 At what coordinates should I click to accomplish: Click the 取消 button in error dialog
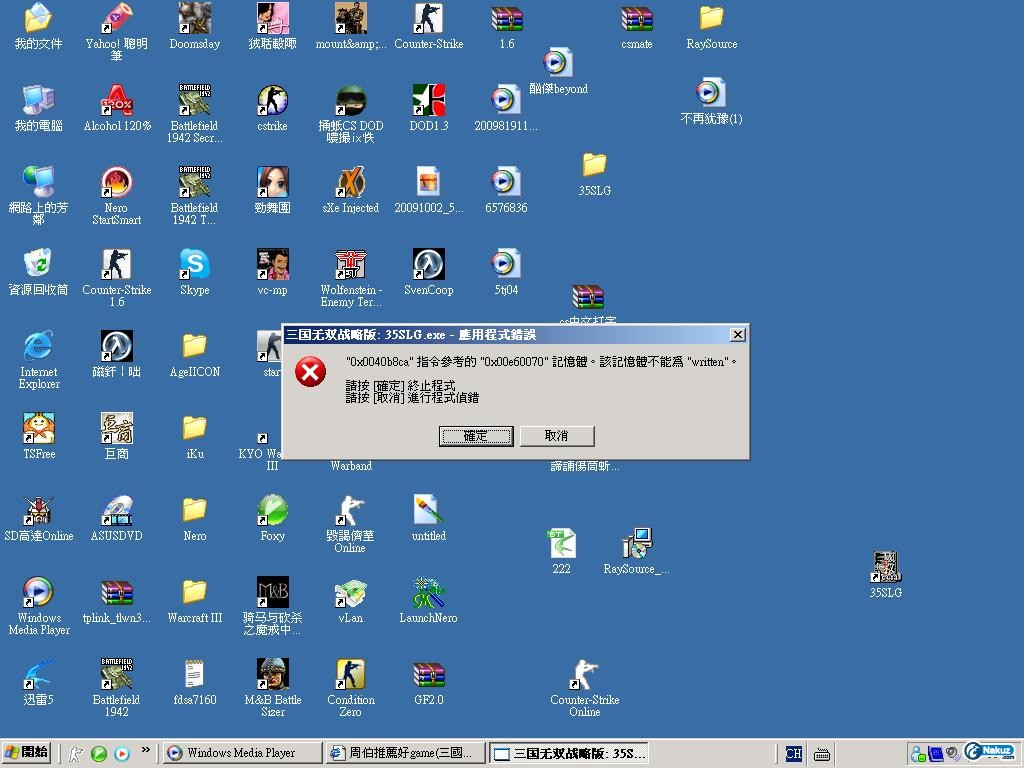click(556, 436)
